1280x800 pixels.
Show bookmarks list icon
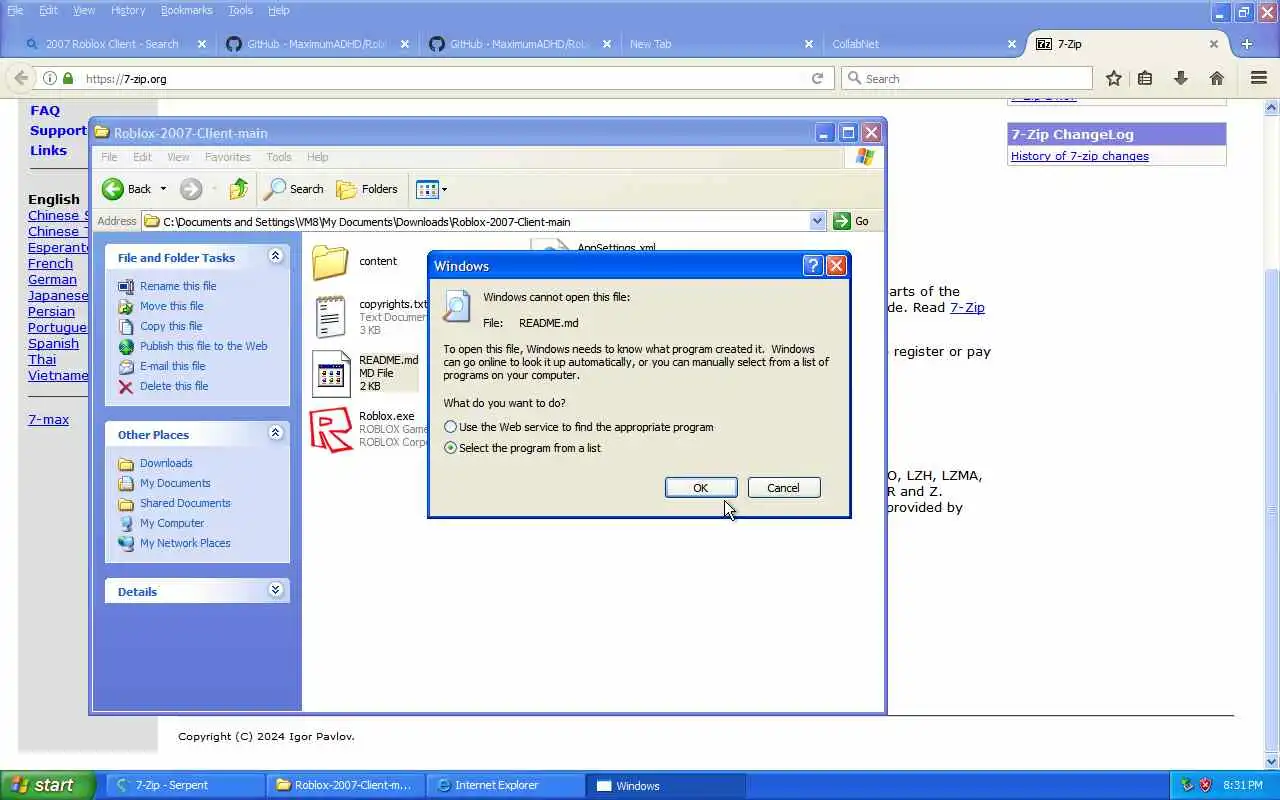click(x=1146, y=78)
